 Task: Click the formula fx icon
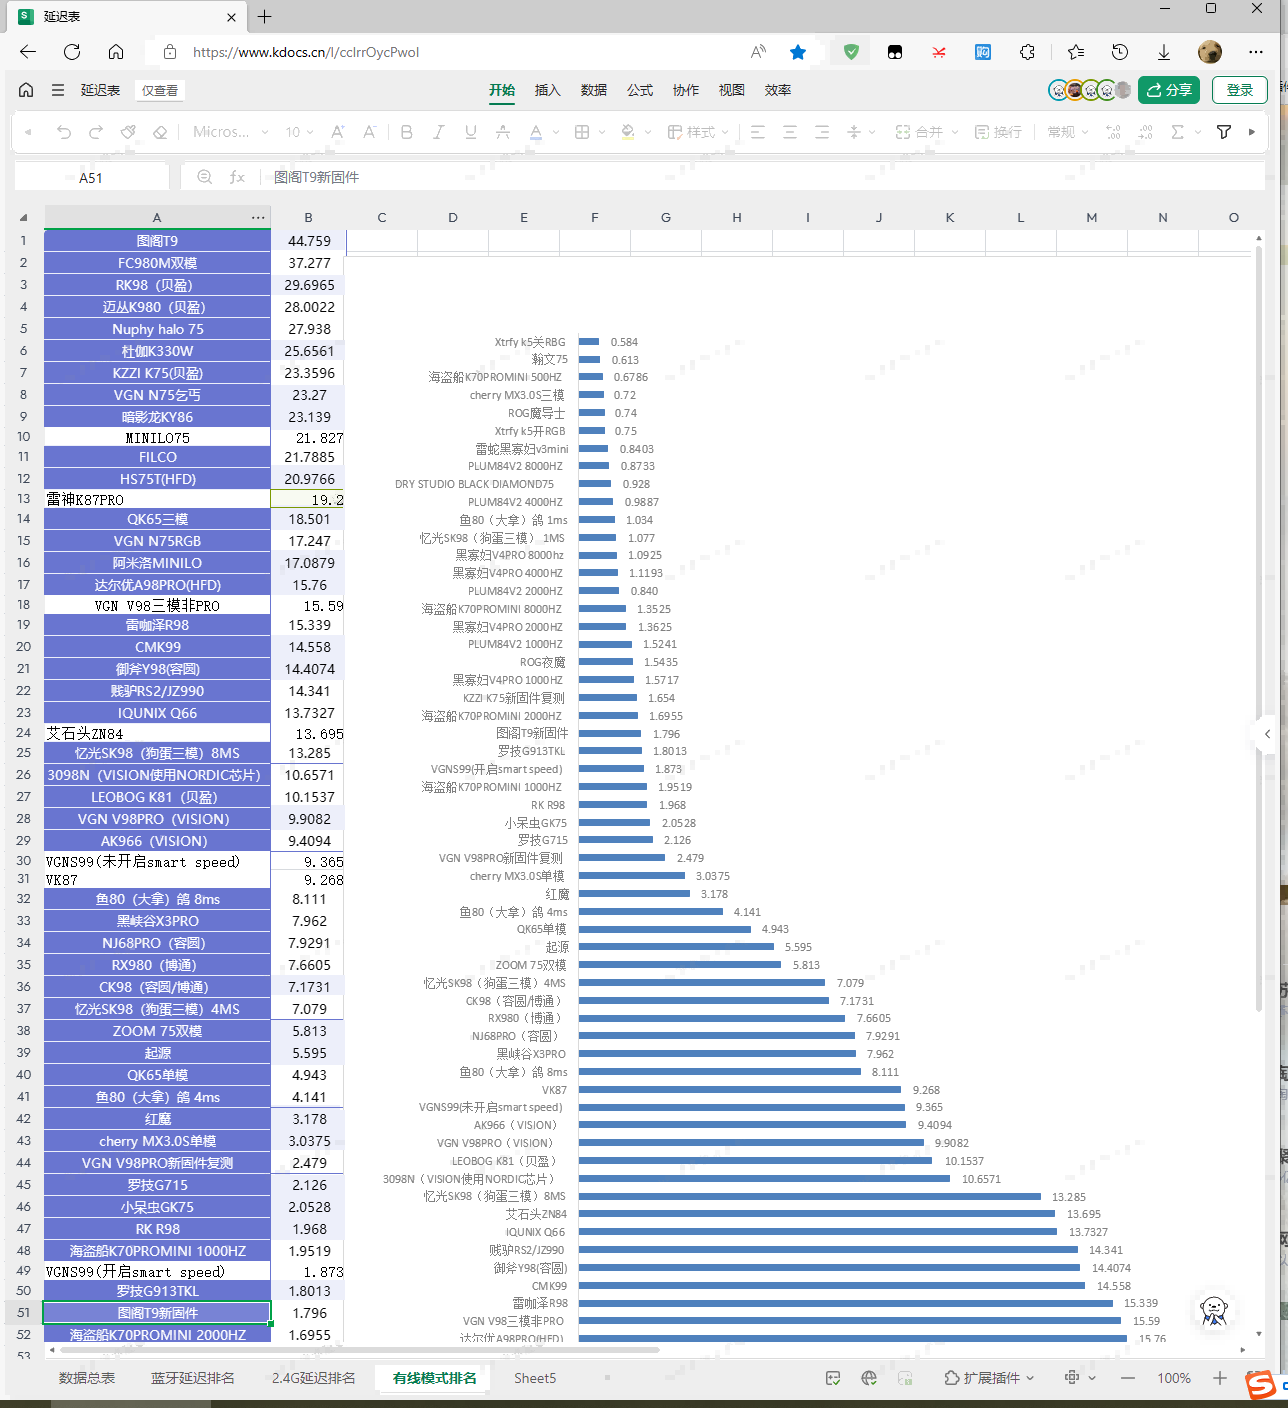(237, 177)
